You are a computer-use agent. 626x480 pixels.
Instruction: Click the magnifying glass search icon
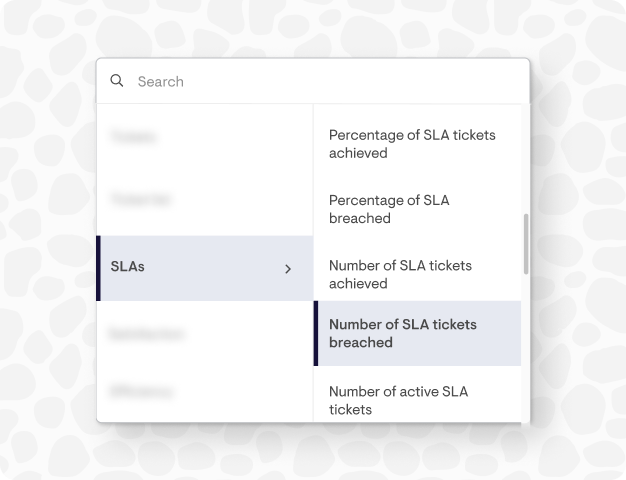pos(117,81)
